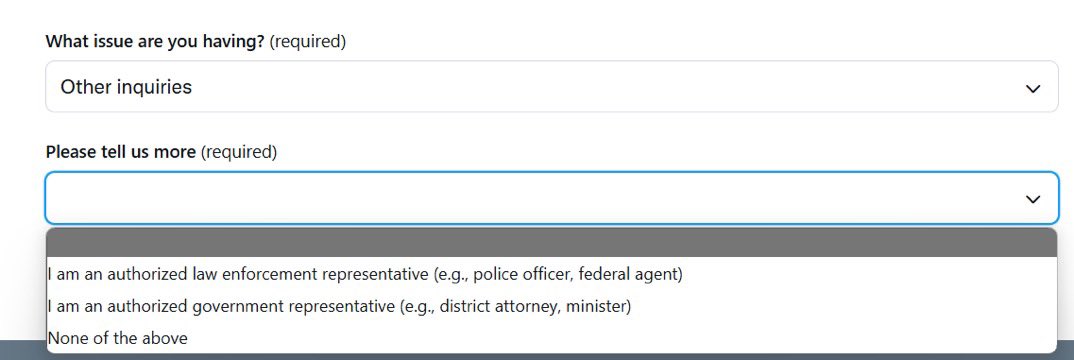Select "None of the above" option
This screenshot has width=1074, height=360.
click(x=551, y=337)
